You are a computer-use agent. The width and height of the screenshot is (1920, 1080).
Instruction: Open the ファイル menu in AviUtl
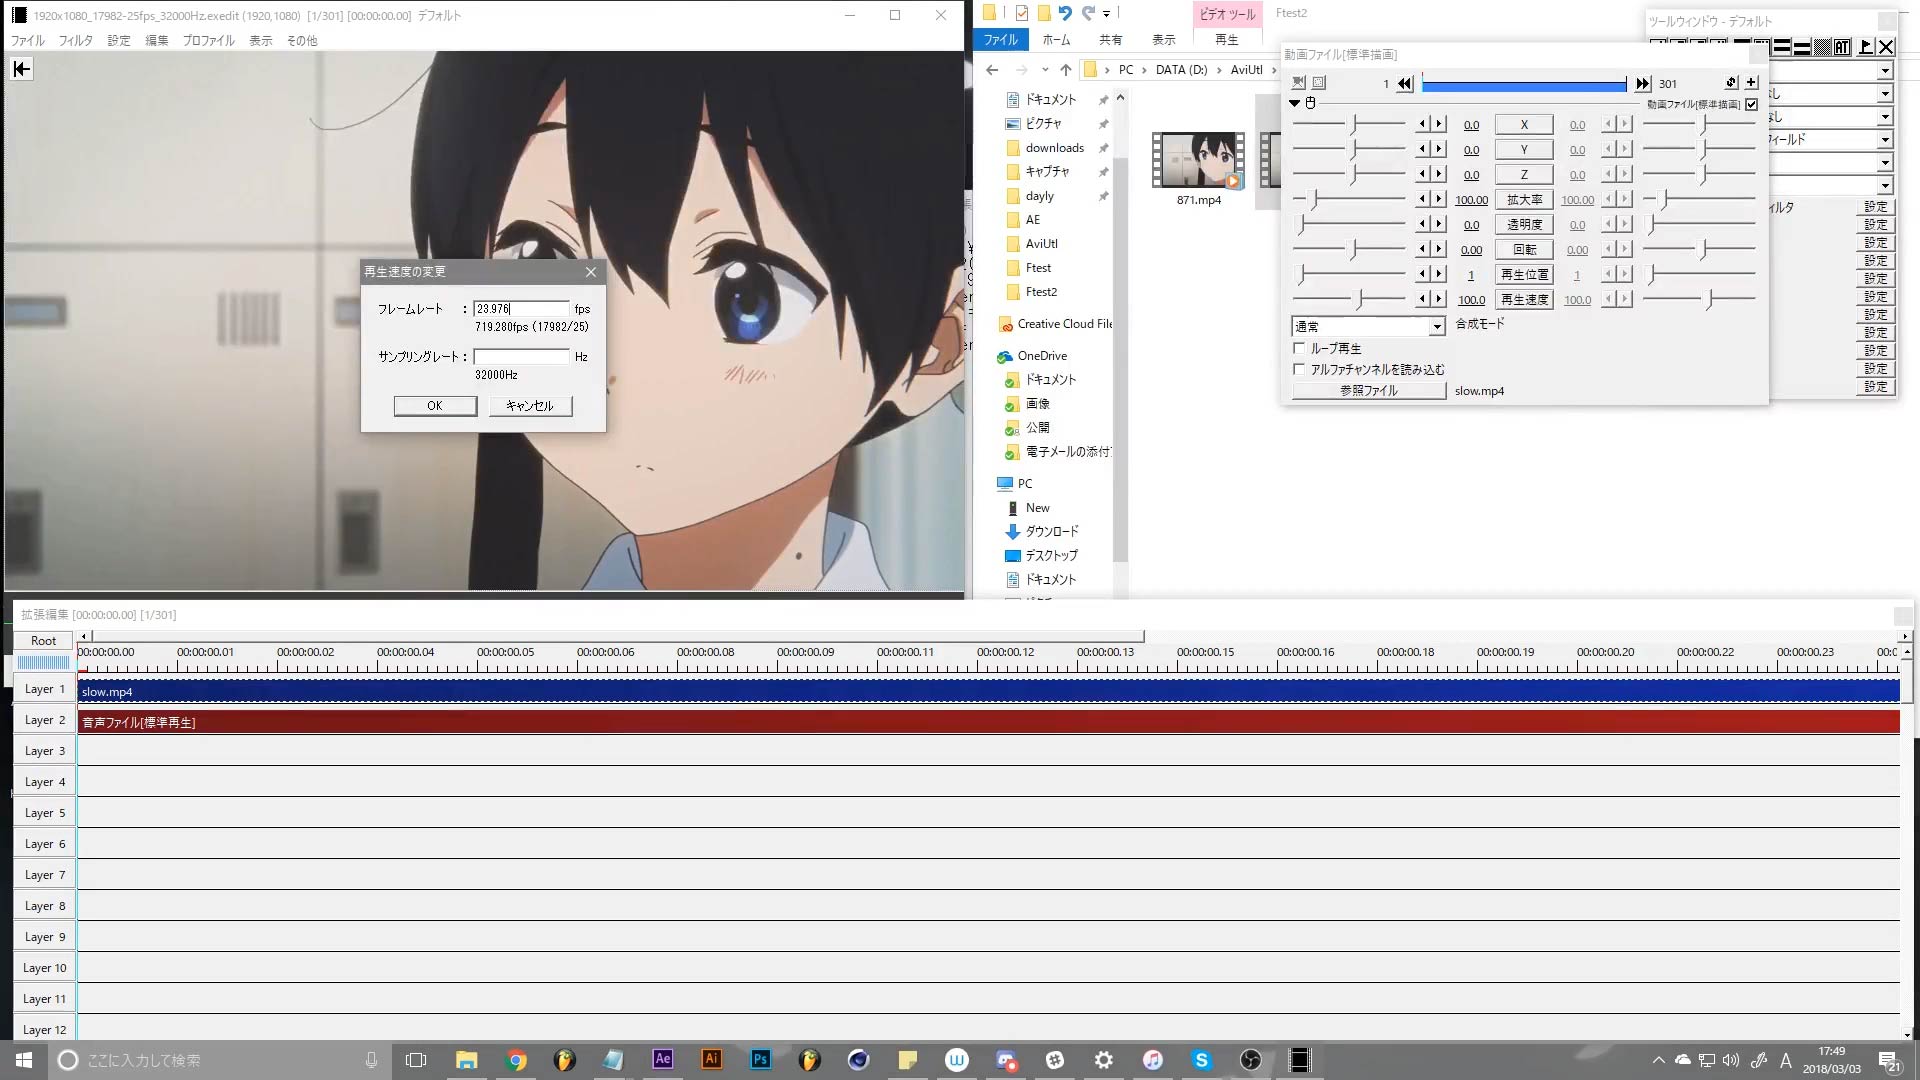point(28,41)
